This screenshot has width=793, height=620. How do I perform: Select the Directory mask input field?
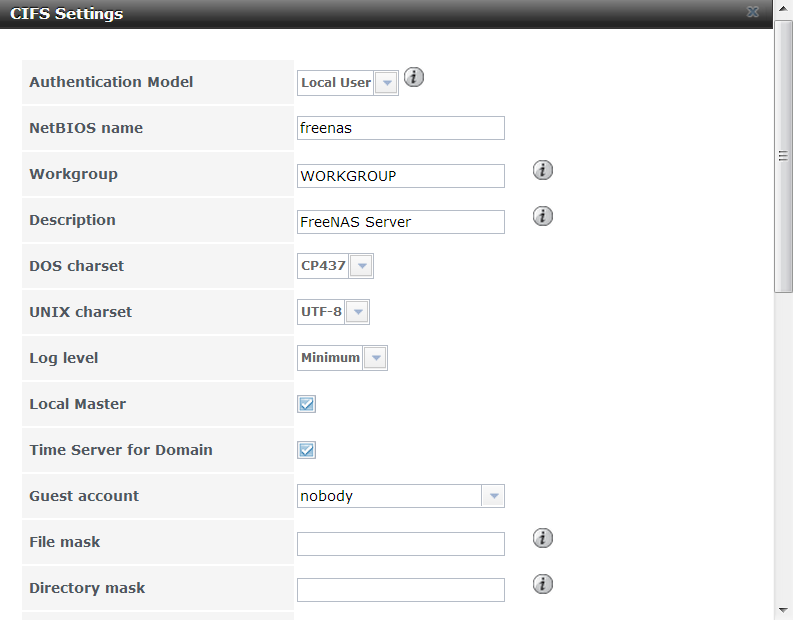pyautogui.click(x=401, y=590)
